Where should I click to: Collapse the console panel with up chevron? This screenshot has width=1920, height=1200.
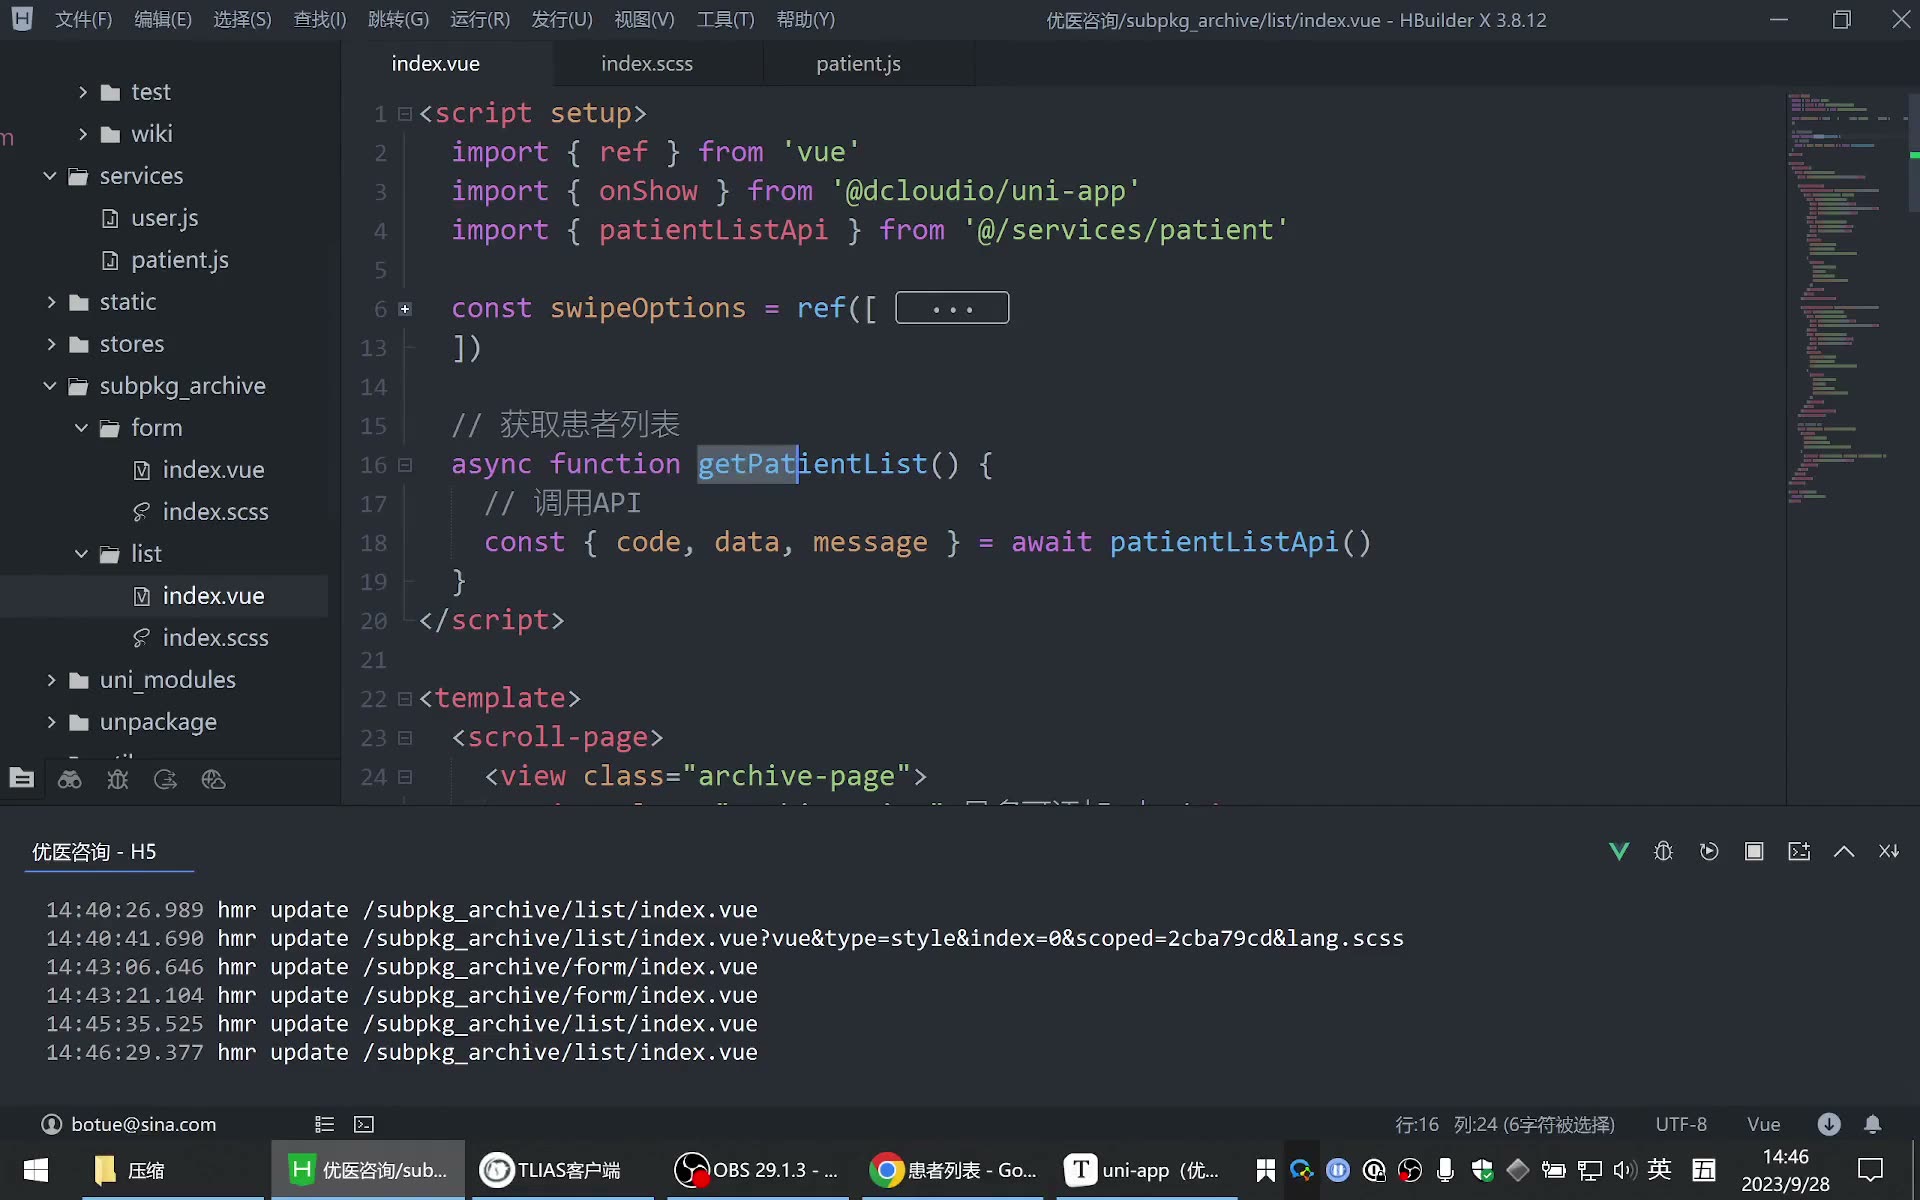pyautogui.click(x=1844, y=851)
